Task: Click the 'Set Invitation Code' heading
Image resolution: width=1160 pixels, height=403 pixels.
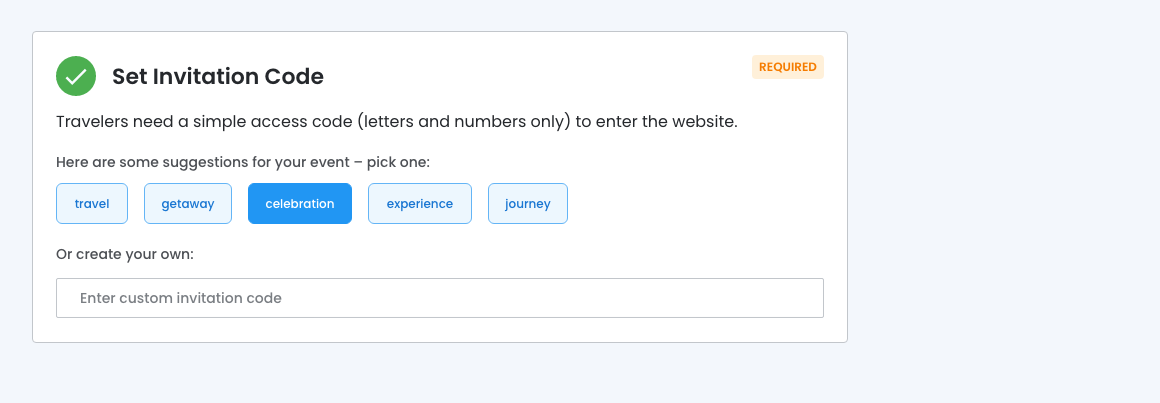Action: click(x=217, y=76)
